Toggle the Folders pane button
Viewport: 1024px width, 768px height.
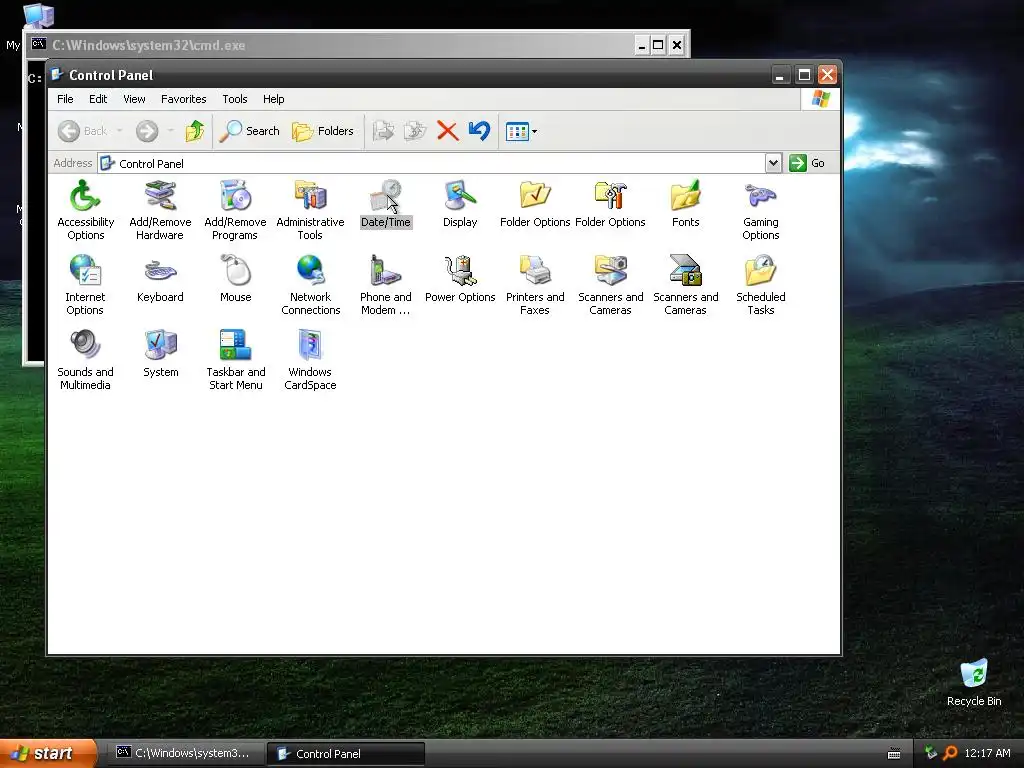pos(323,131)
